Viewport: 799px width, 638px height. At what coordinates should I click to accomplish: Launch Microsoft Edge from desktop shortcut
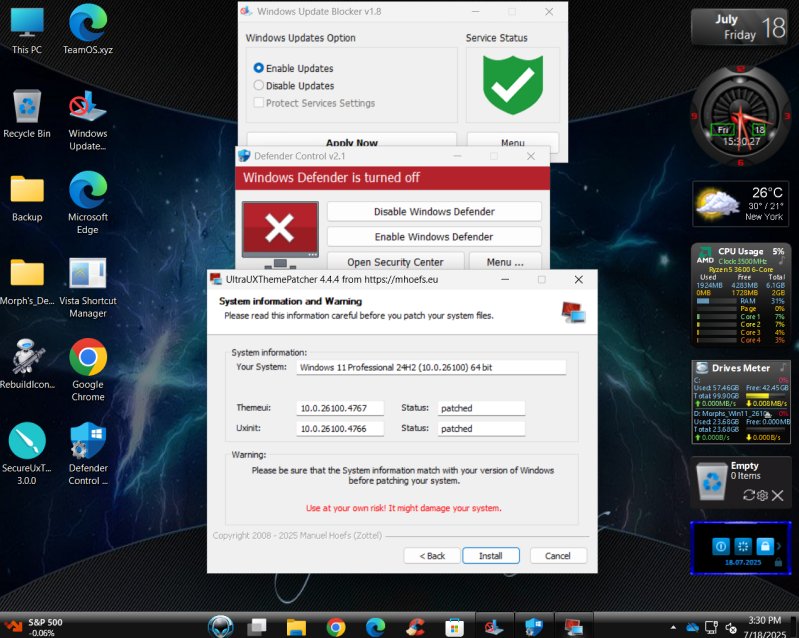(x=88, y=203)
